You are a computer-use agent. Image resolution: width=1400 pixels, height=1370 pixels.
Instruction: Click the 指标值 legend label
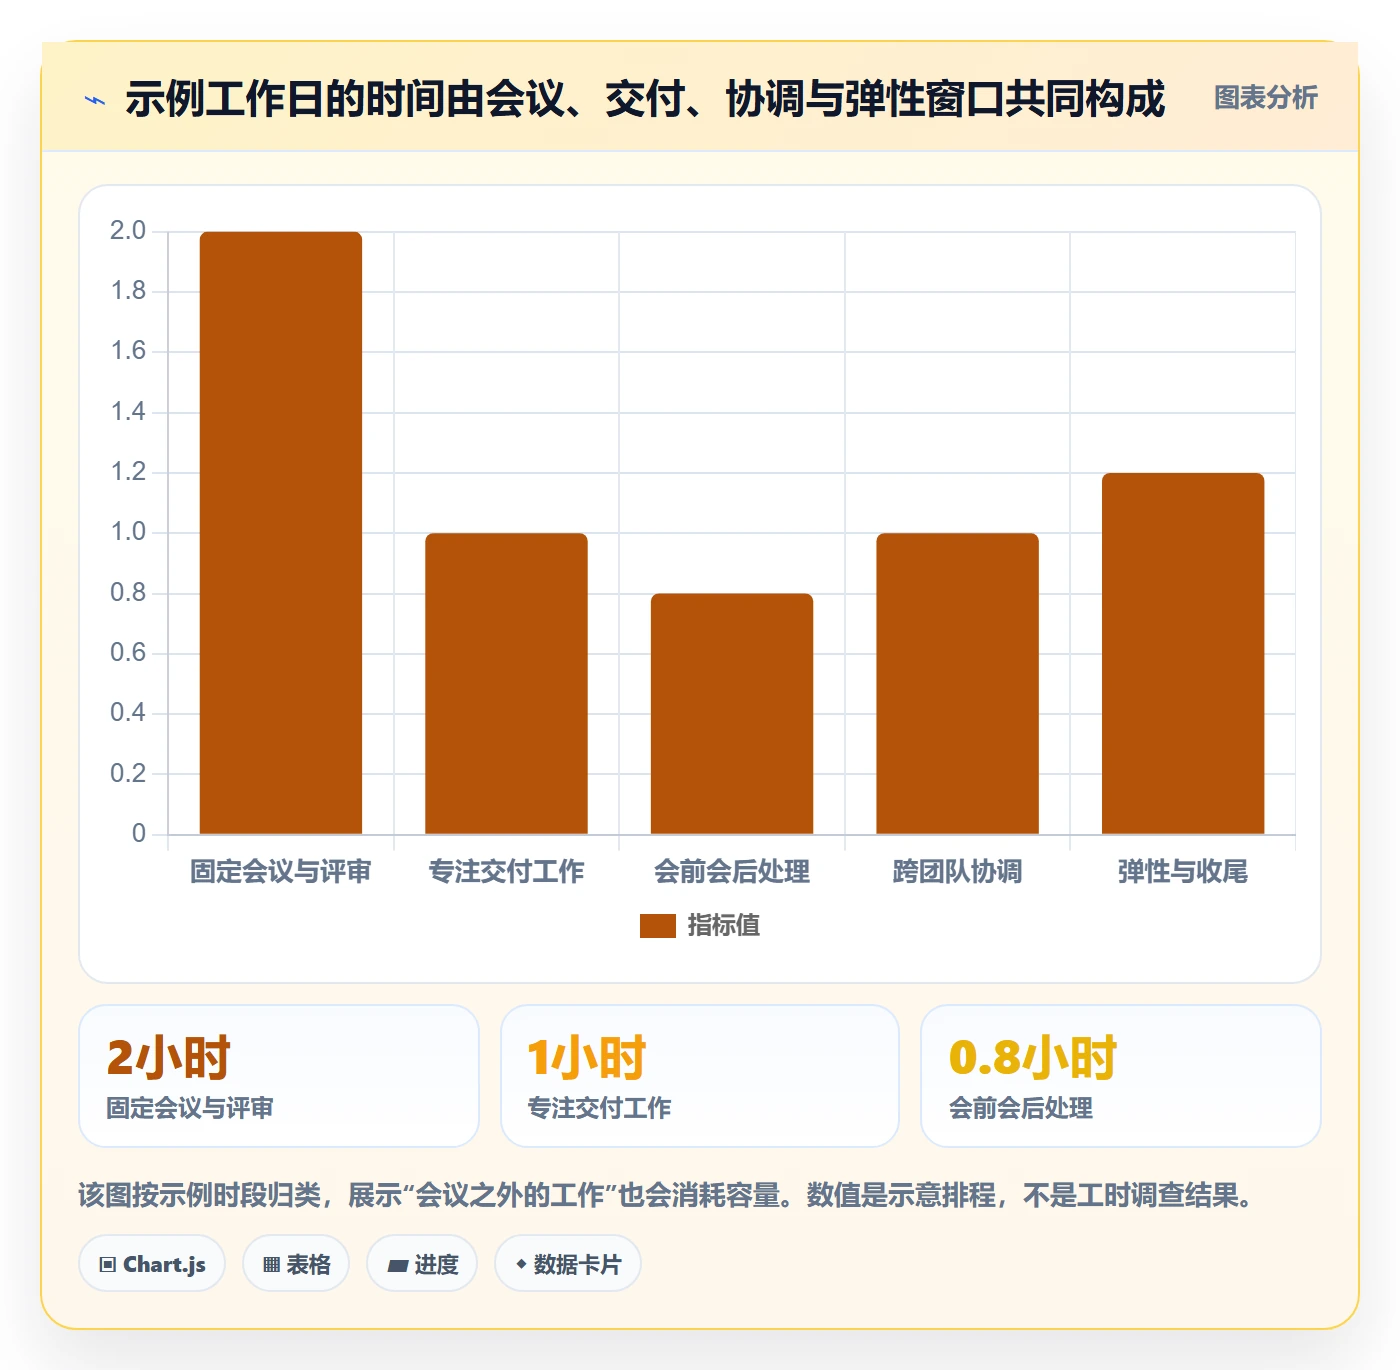pos(724,926)
